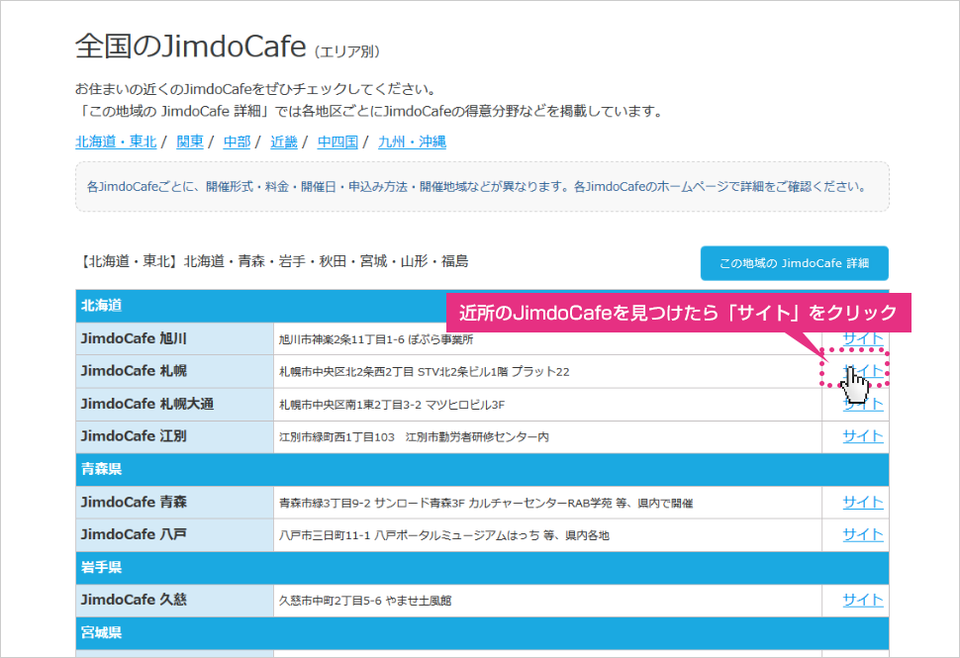Viewport: 960px width, 658px height.
Task: Click the 江別市緑町西1丁目103 address cell
Action: [547, 436]
